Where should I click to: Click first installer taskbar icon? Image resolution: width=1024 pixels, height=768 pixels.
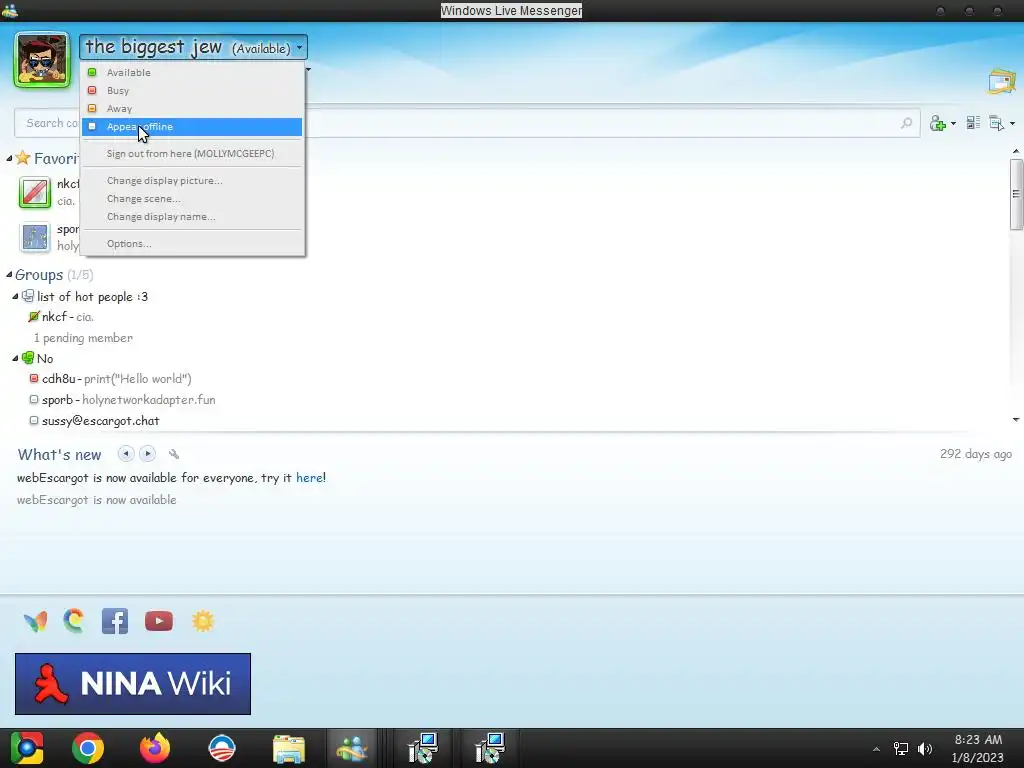pos(423,748)
